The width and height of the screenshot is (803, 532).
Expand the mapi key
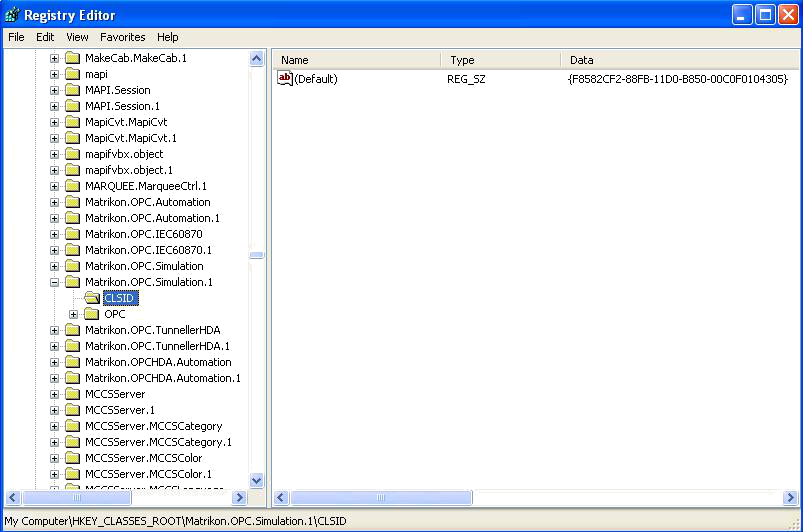[x=54, y=74]
